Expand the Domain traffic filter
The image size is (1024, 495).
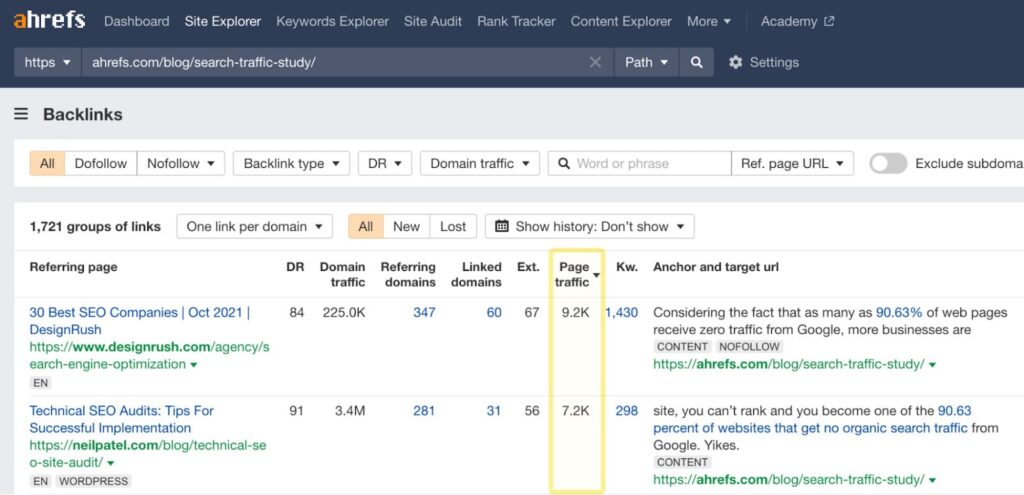click(x=479, y=163)
